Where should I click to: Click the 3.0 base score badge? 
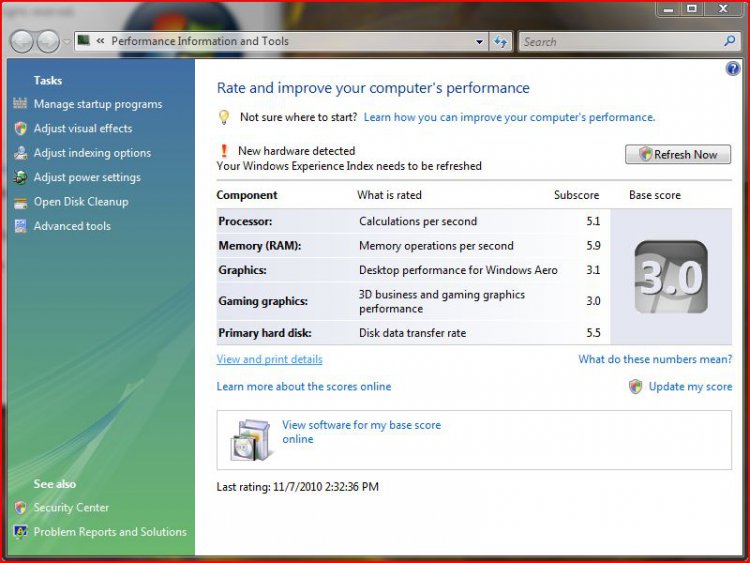pos(671,277)
